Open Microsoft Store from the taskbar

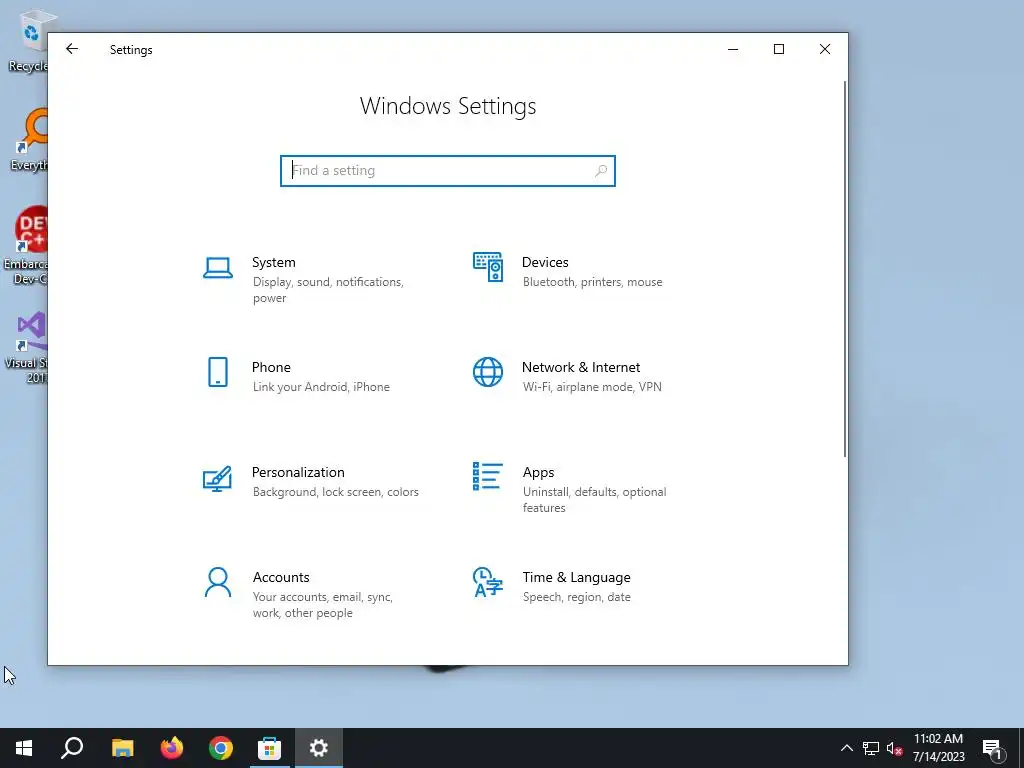[x=269, y=748]
